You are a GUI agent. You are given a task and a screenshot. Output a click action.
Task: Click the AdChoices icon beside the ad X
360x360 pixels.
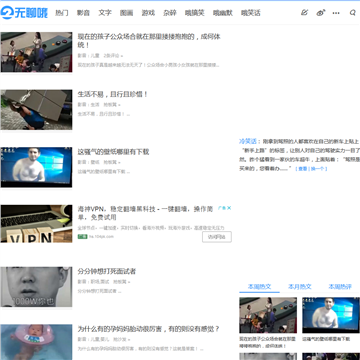coord(222,208)
